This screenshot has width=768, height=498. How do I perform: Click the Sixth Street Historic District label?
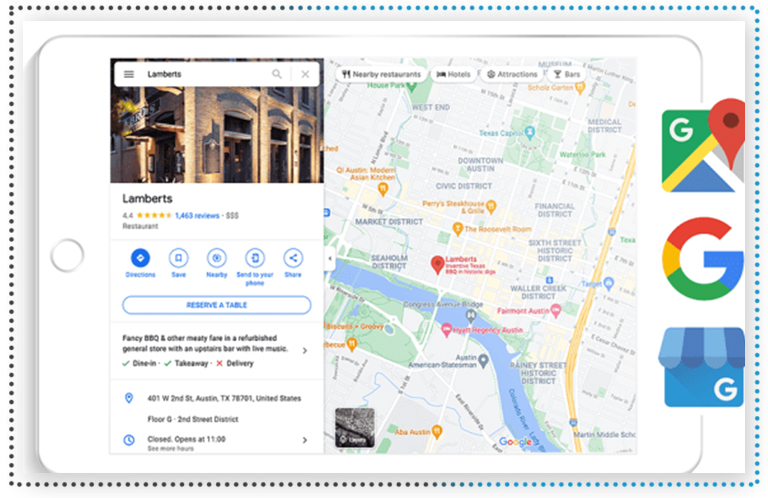(554, 251)
